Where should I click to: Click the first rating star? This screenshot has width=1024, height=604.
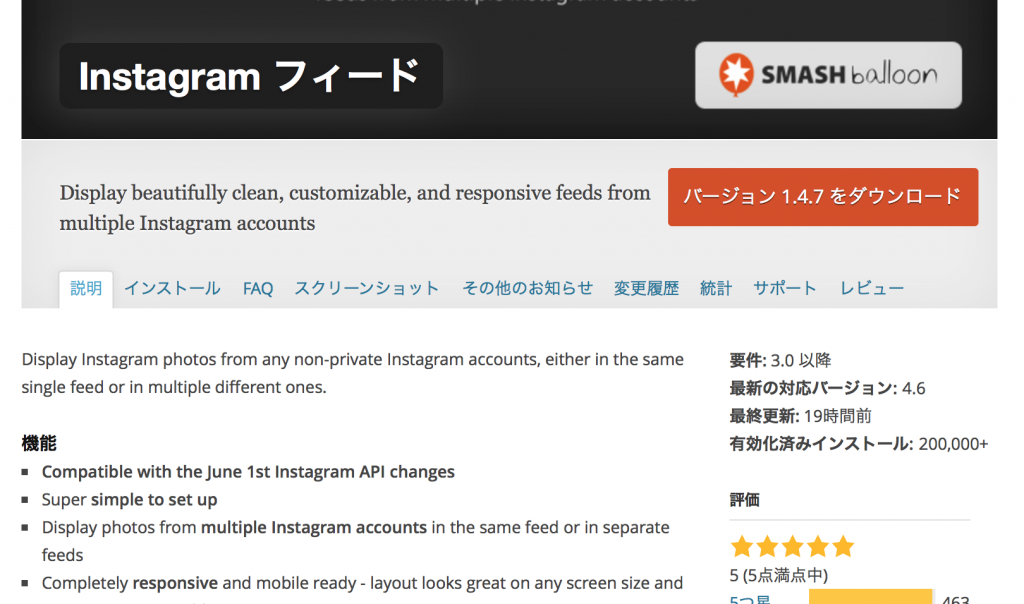[742, 546]
